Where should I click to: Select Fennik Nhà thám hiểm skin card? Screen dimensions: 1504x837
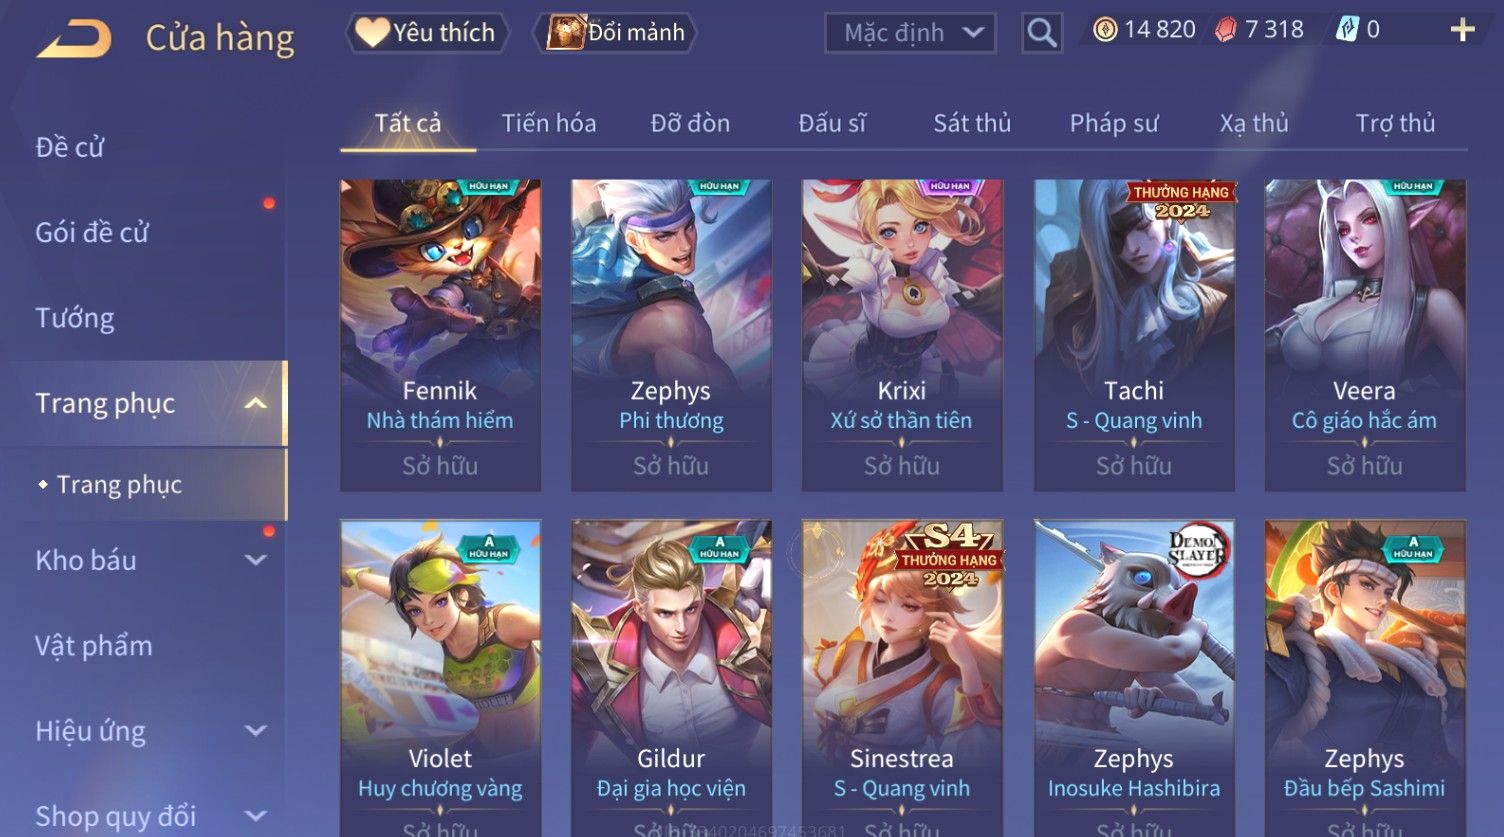(x=440, y=335)
